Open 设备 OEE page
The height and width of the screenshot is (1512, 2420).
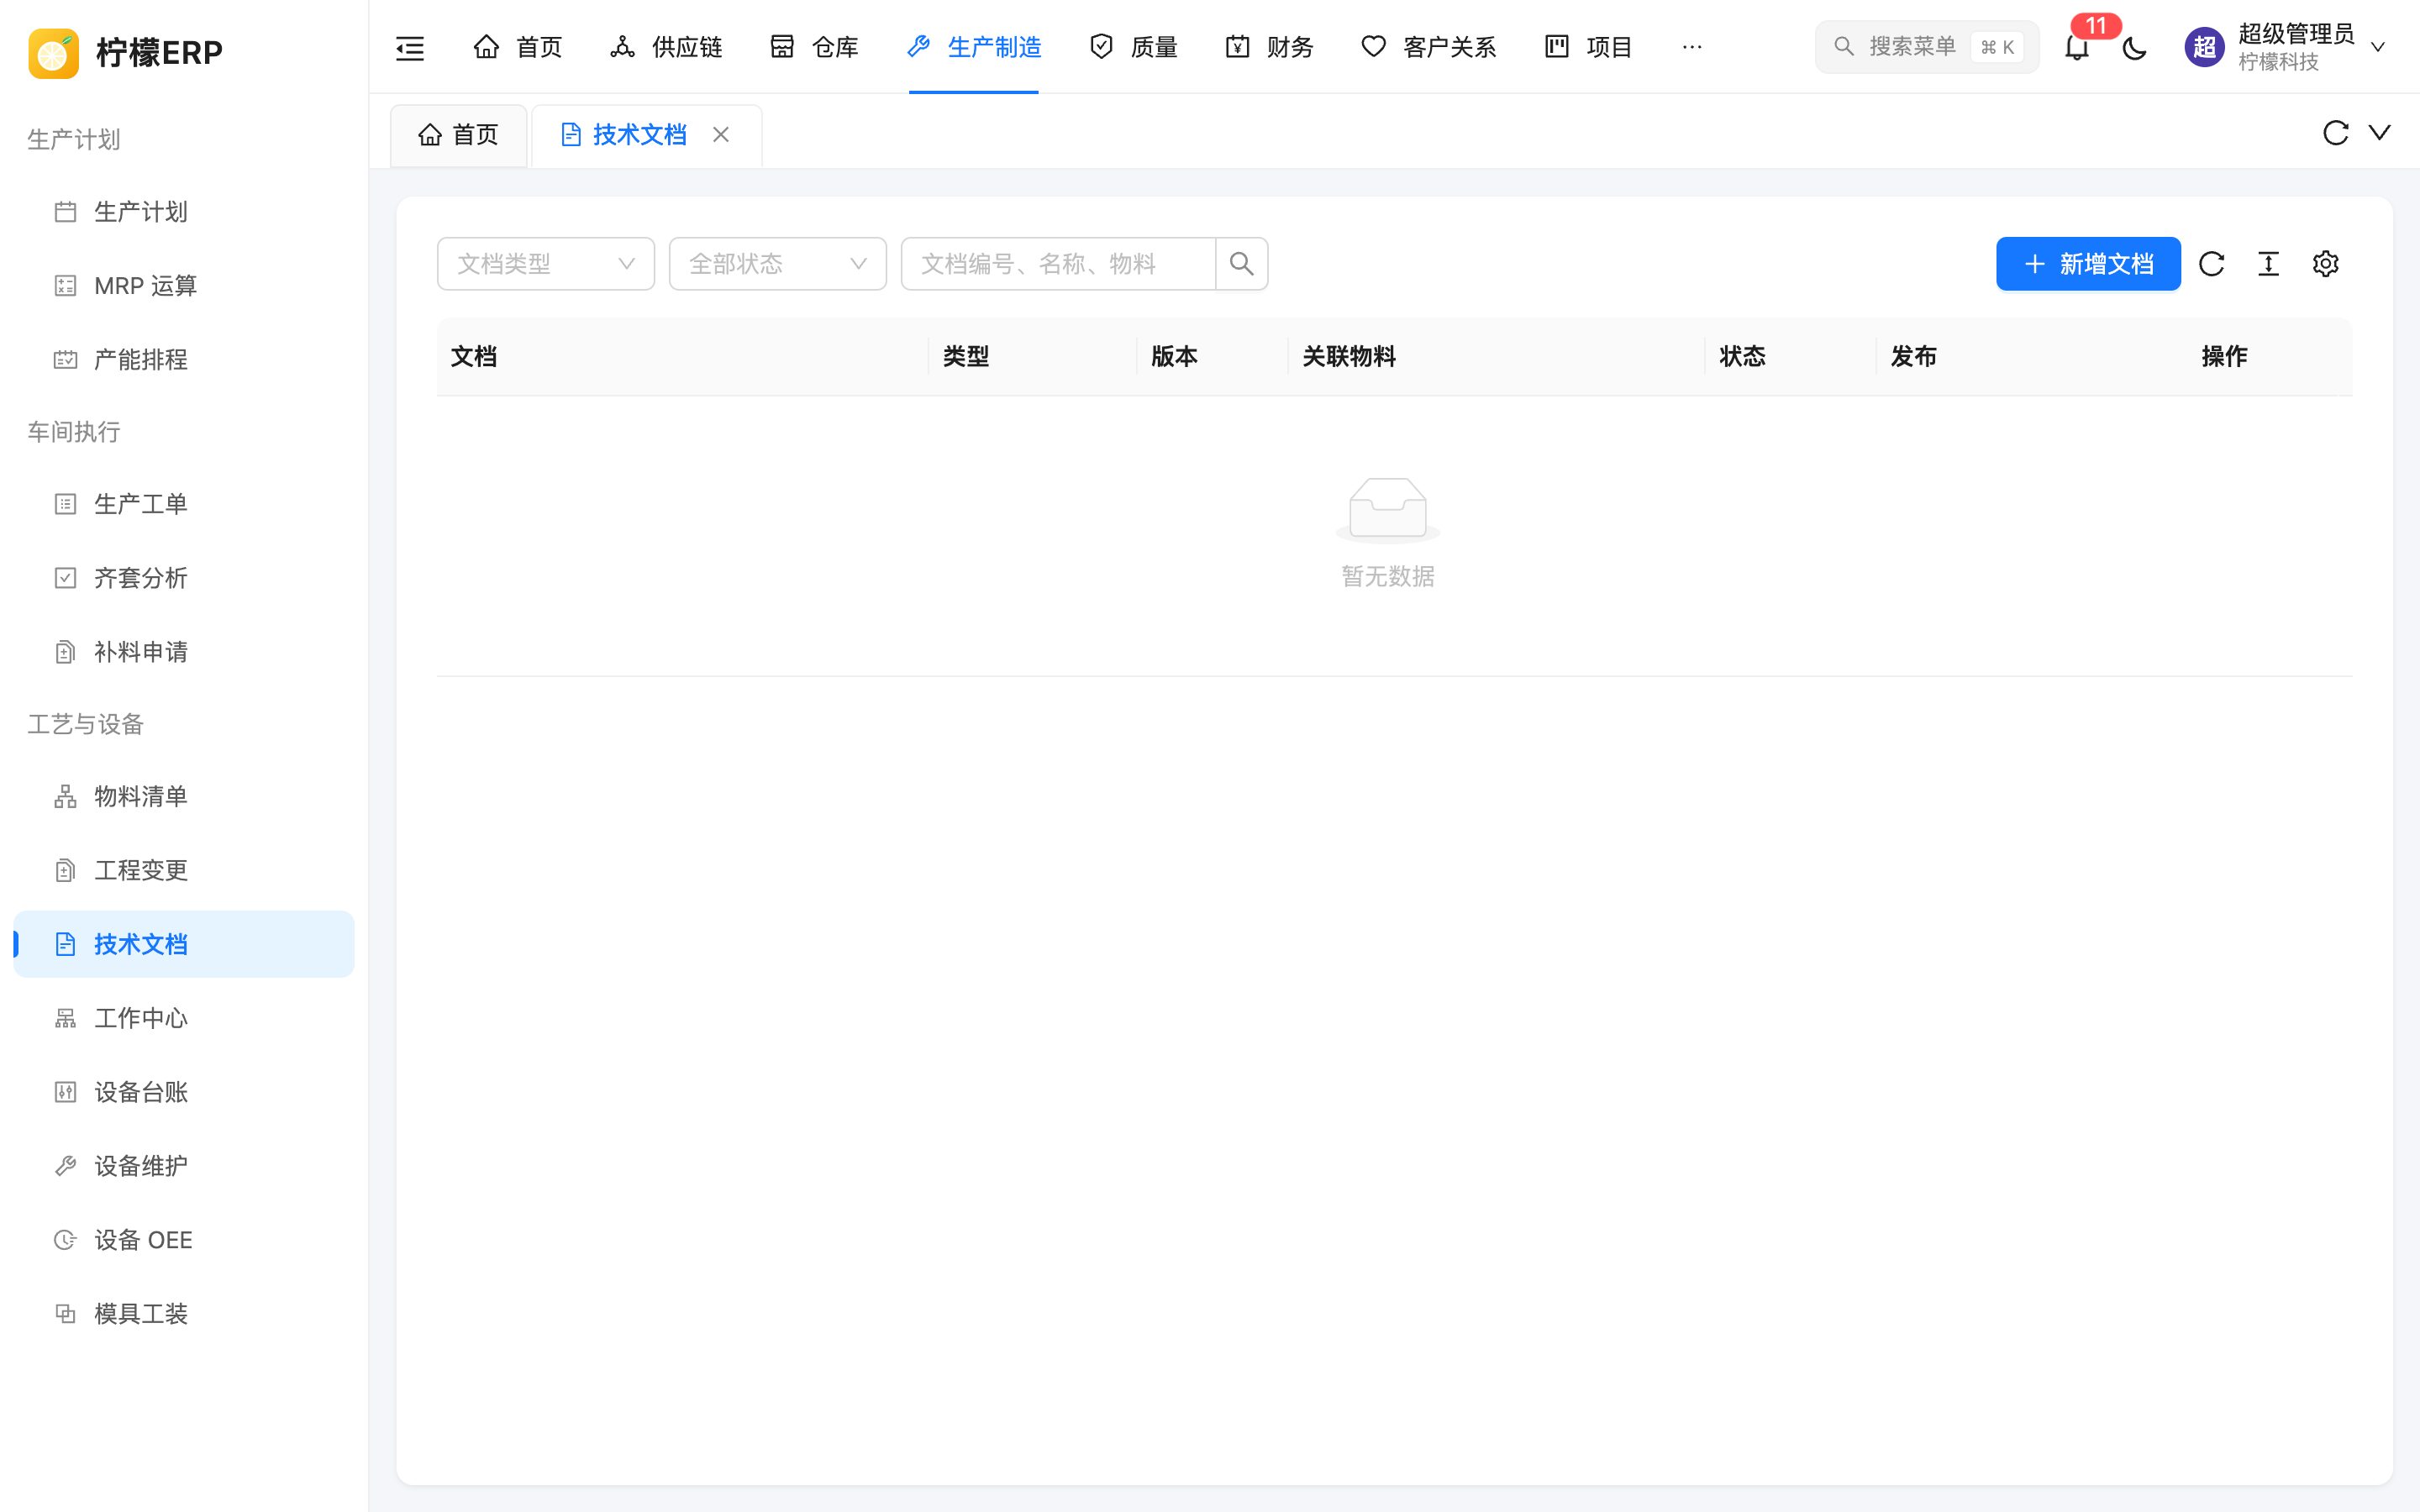184,1240
